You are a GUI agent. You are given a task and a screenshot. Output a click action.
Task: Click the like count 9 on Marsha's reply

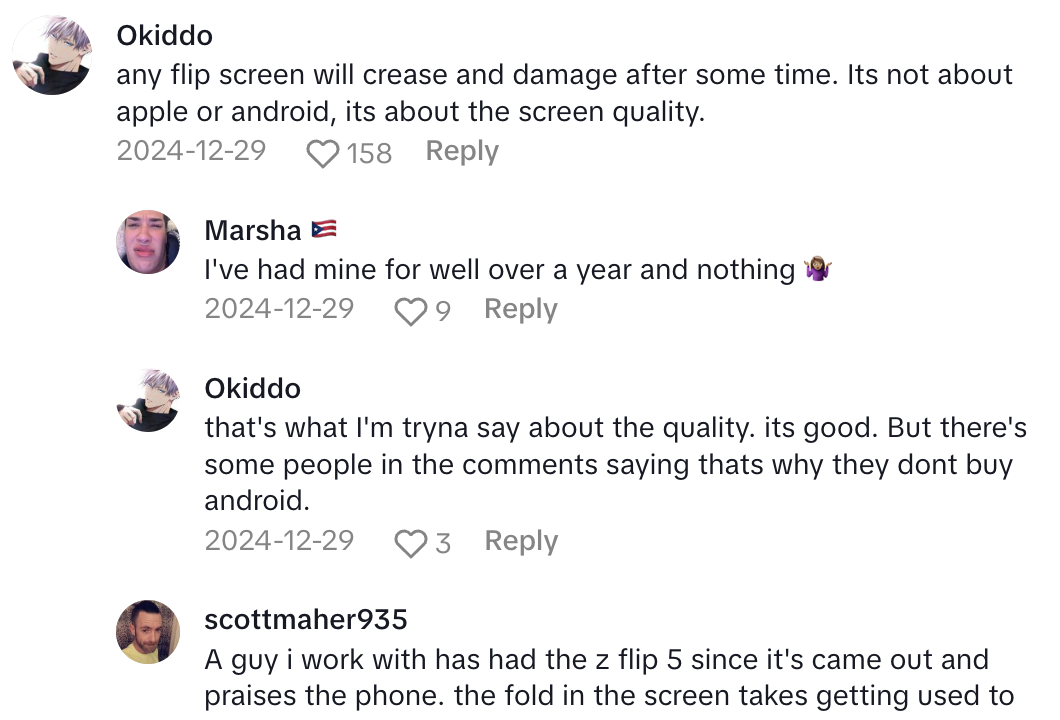442,312
